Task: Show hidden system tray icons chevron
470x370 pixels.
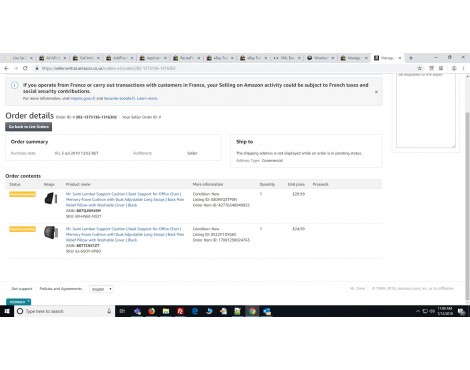Action: pyautogui.click(x=418, y=311)
